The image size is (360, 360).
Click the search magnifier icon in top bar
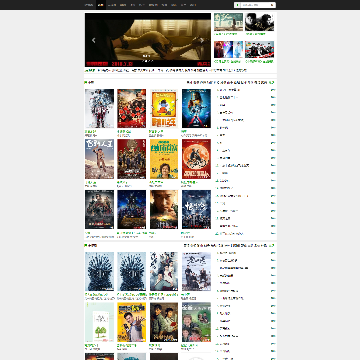coord(272,5)
